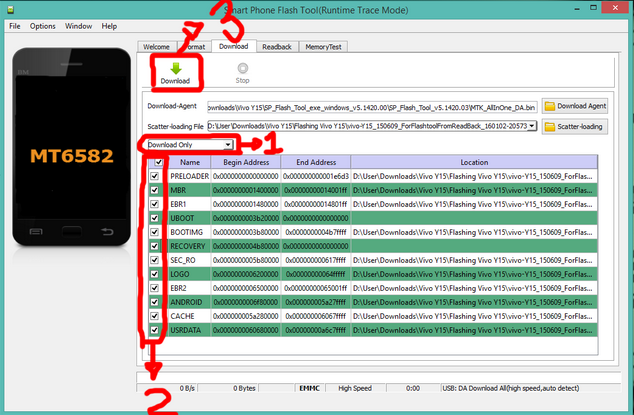Uncheck the EBR2 checkbox
Viewport: 634px width, 415px height.
click(x=154, y=288)
